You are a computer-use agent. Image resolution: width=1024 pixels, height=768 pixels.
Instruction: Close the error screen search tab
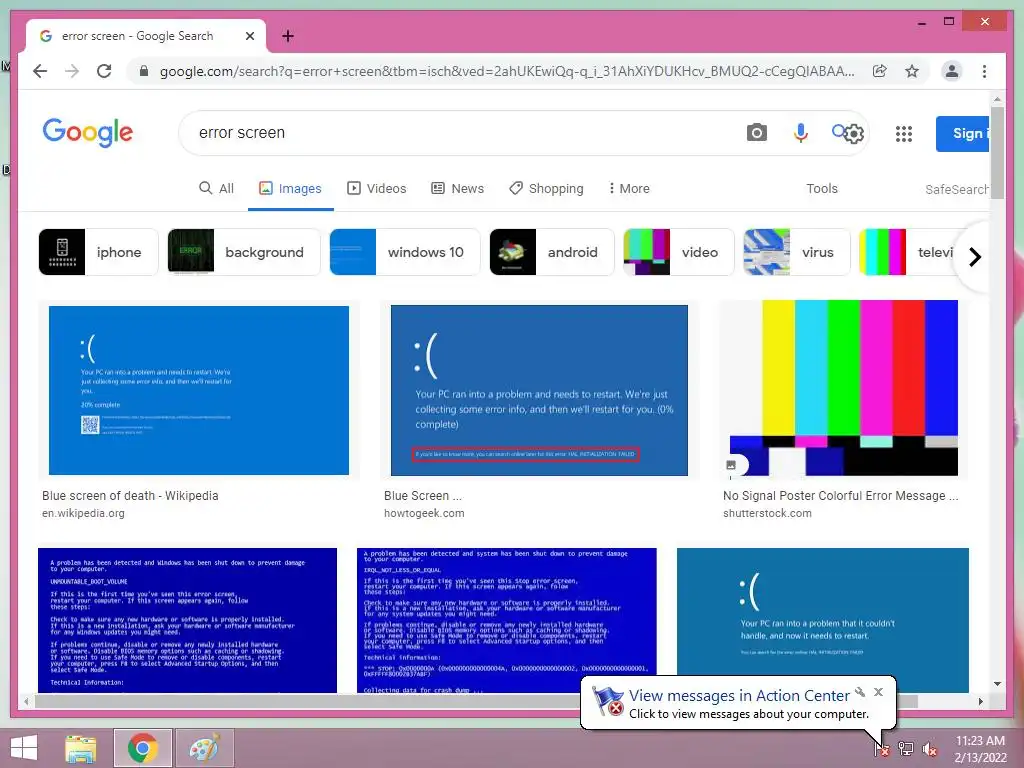point(249,36)
